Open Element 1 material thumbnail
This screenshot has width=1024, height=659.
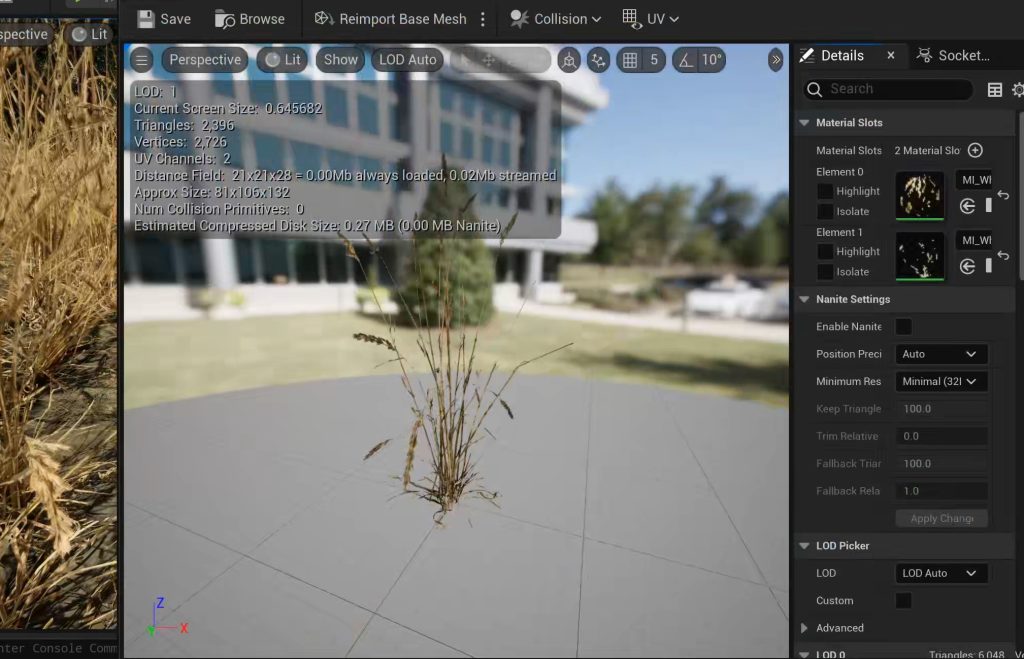pos(920,255)
